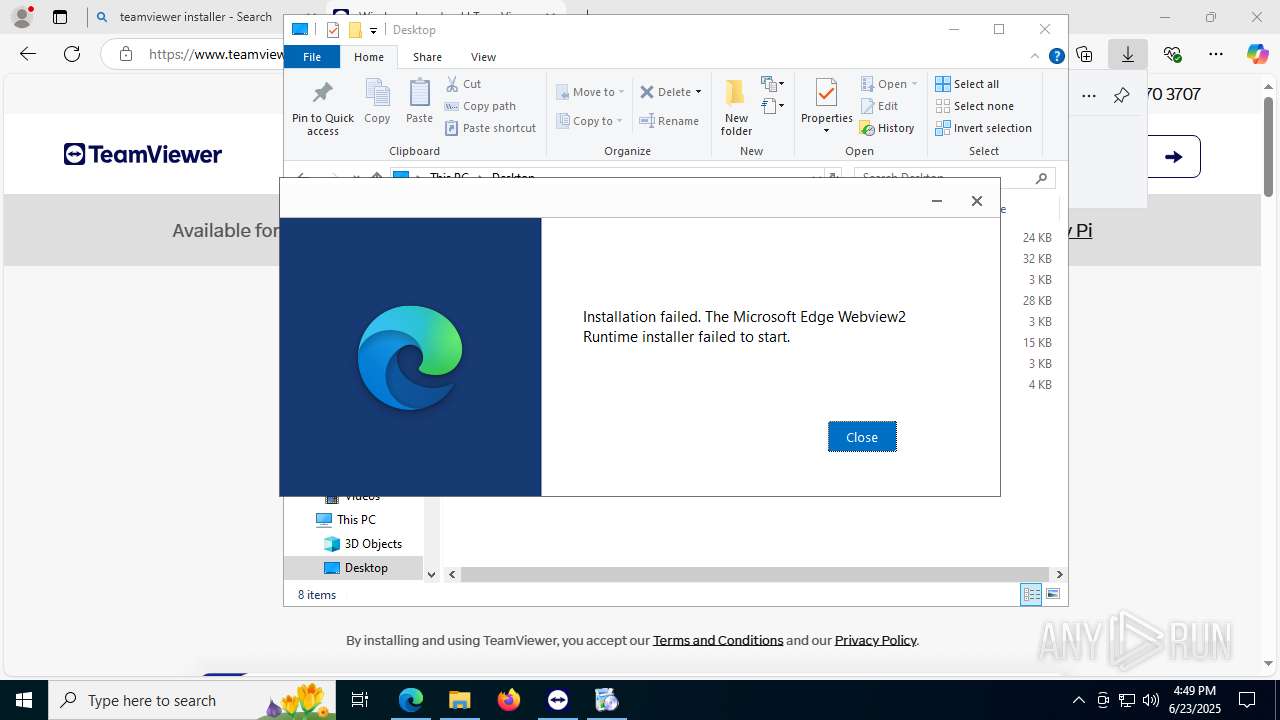
Task: Click Explorer horizontal scrollbar track
Action: point(756,575)
